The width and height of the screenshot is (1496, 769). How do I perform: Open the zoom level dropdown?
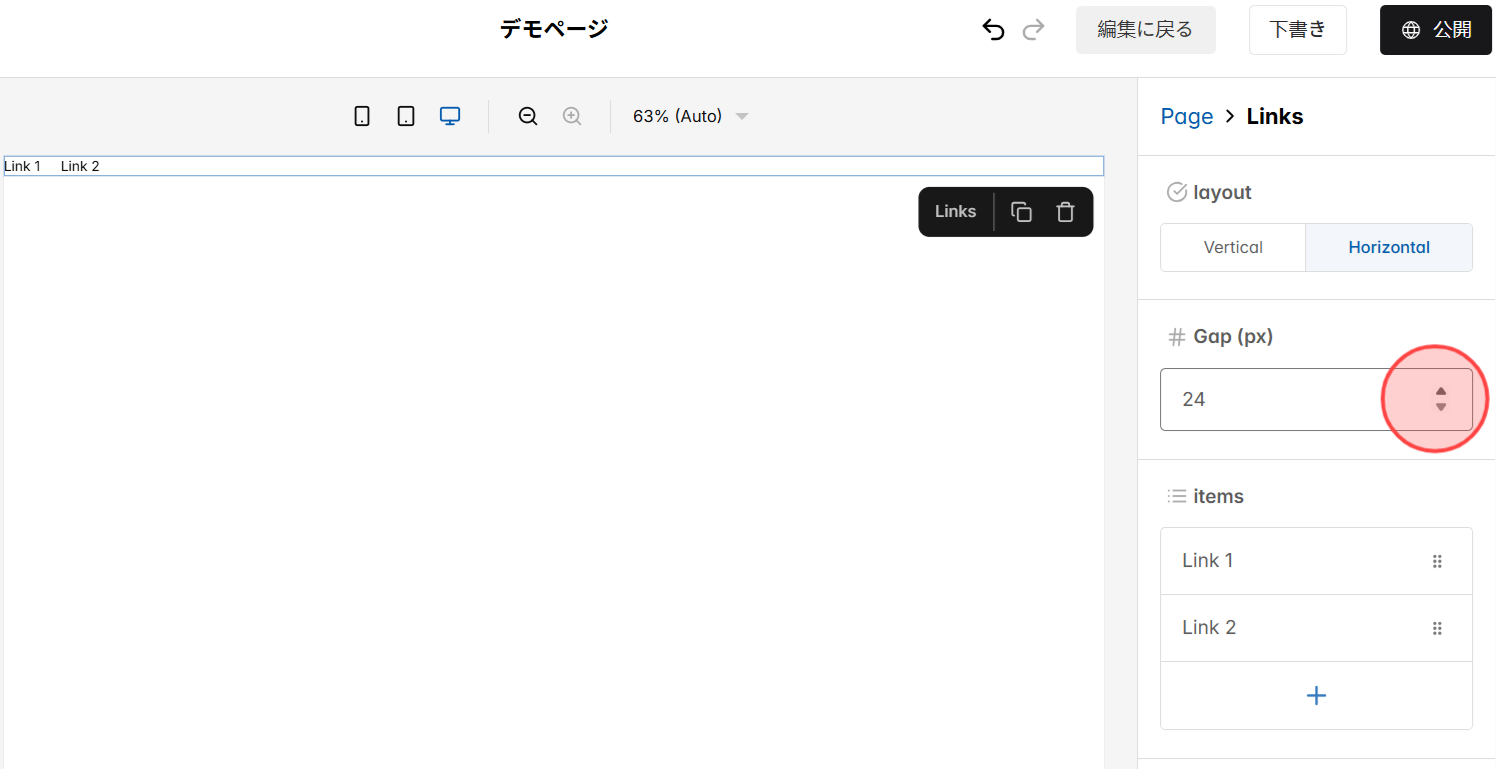(690, 116)
